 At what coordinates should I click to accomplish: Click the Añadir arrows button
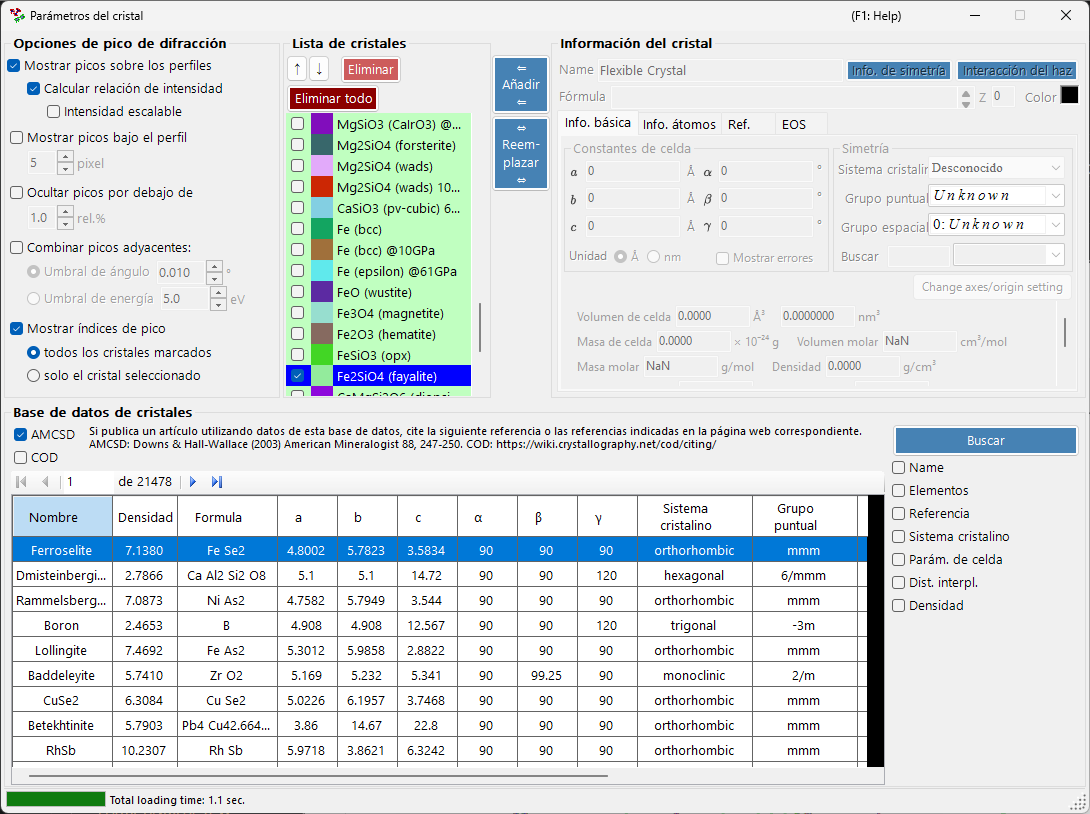tap(521, 85)
